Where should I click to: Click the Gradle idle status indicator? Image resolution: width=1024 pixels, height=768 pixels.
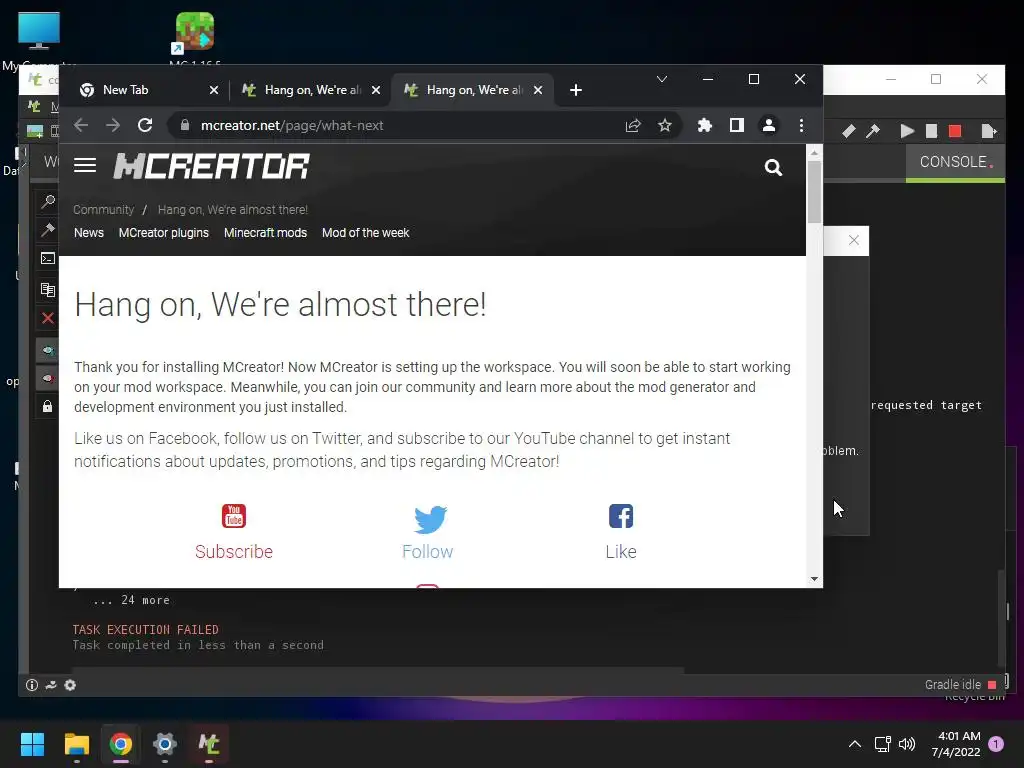960,684
